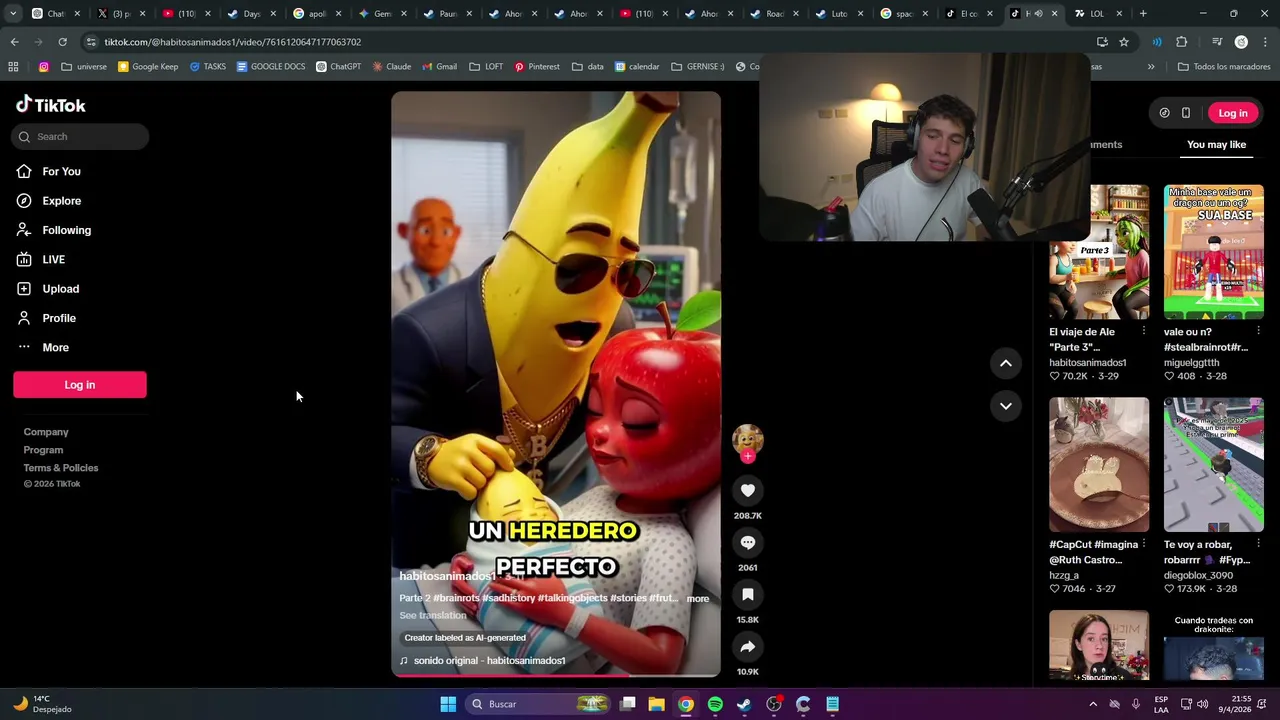Switch to You may like tab
The height and width of the screenshot is (720, 1280).
pos(1216,145)
